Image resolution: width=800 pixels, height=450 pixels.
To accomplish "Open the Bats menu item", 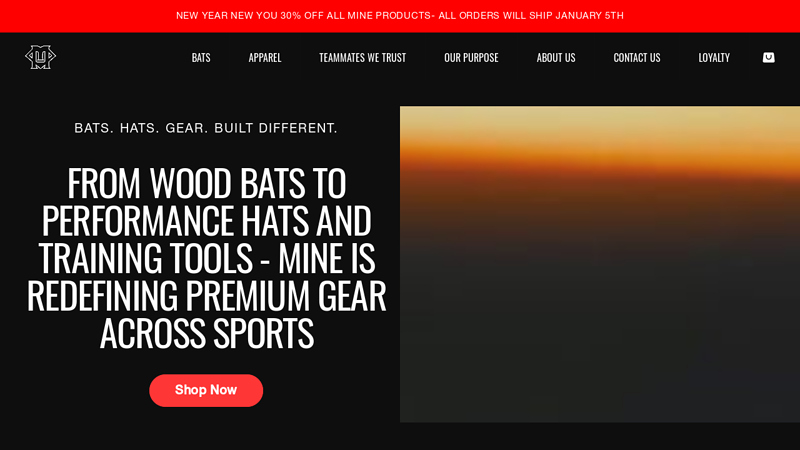I will 201,58.
